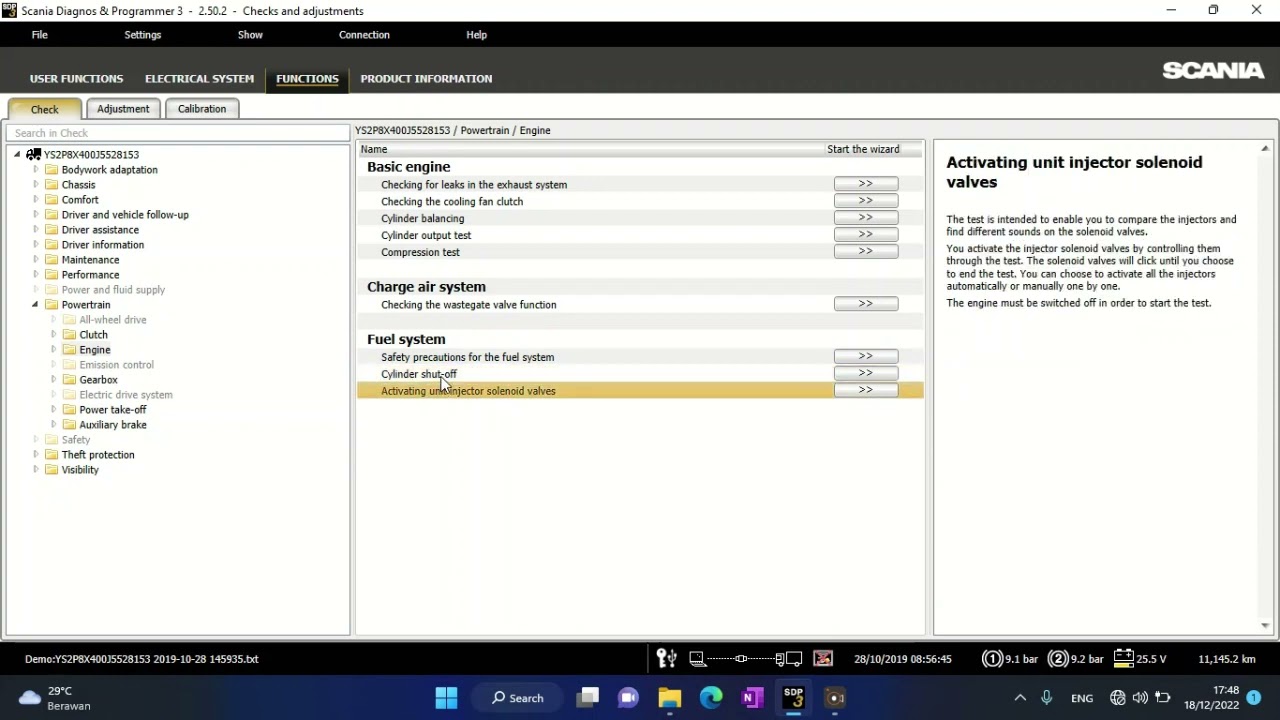Open Microsoft Edge from the taskbar
The image size is (1280, 720).
[x=711, y=698]
